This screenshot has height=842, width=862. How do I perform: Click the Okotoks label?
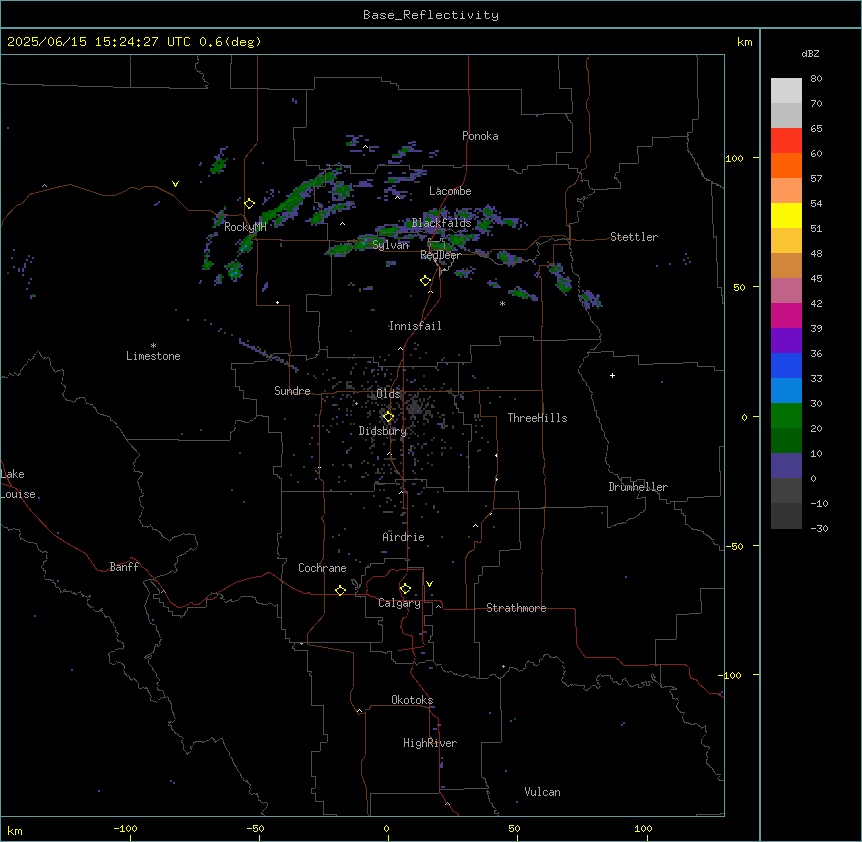pos(412,700)
